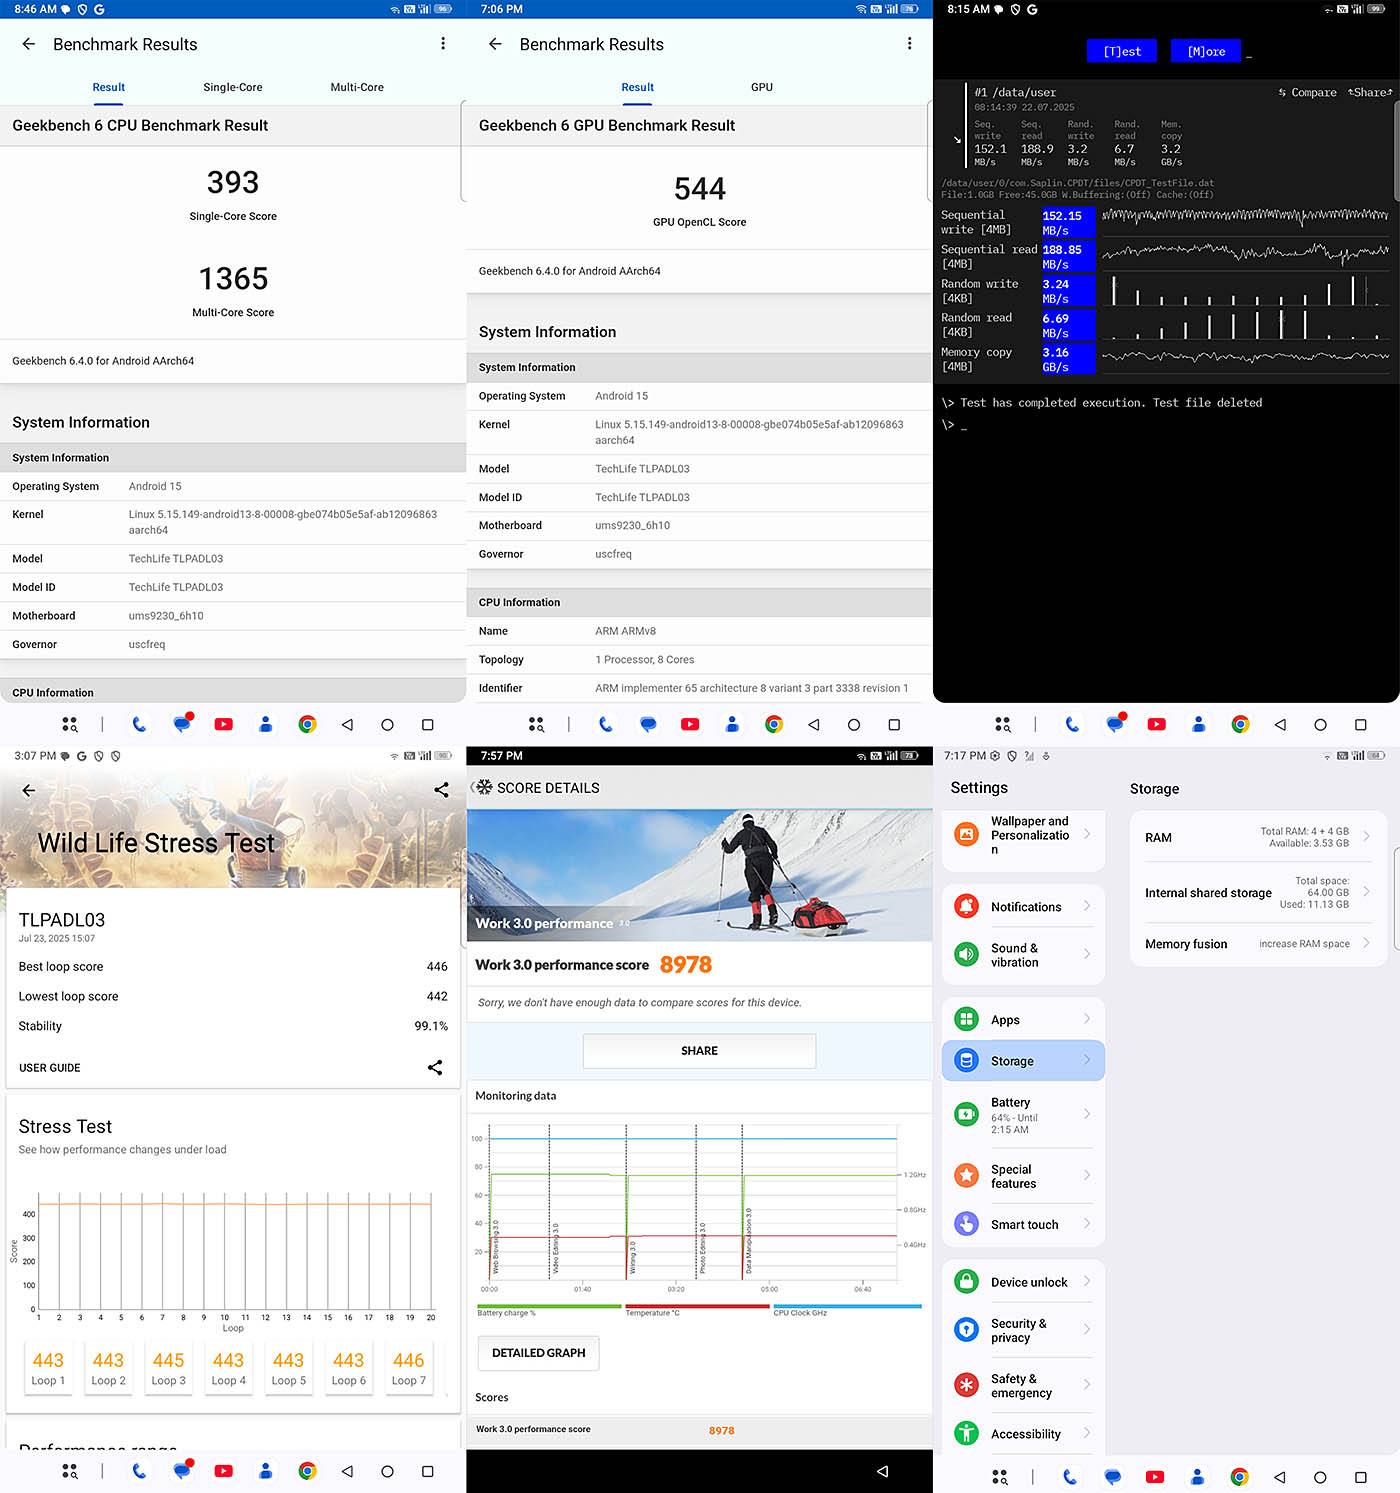
Task: Switch to Single-Core tab in Geekbench
Action: 233,87
